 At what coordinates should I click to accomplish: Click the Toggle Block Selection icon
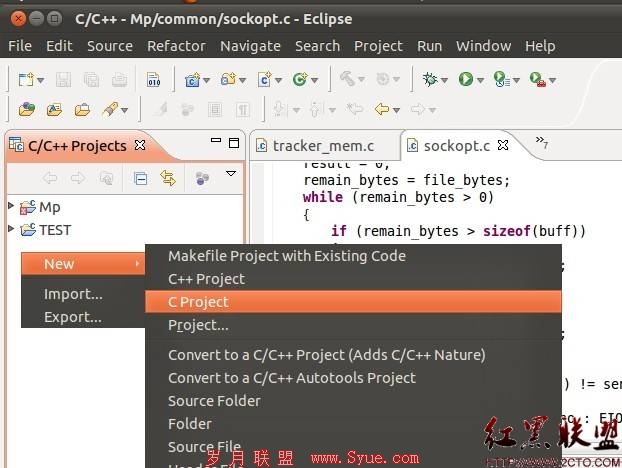(215, 109)
